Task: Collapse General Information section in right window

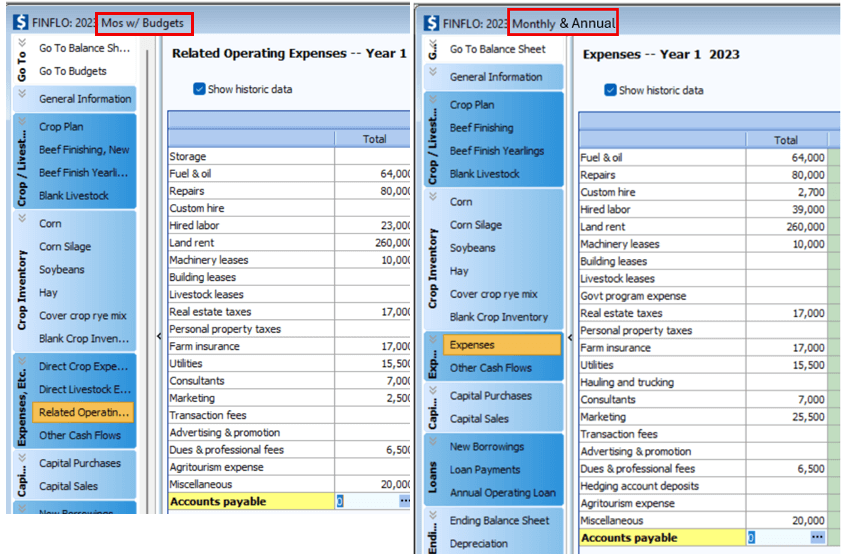Action: pyautogui.click(x=433, y=71)
